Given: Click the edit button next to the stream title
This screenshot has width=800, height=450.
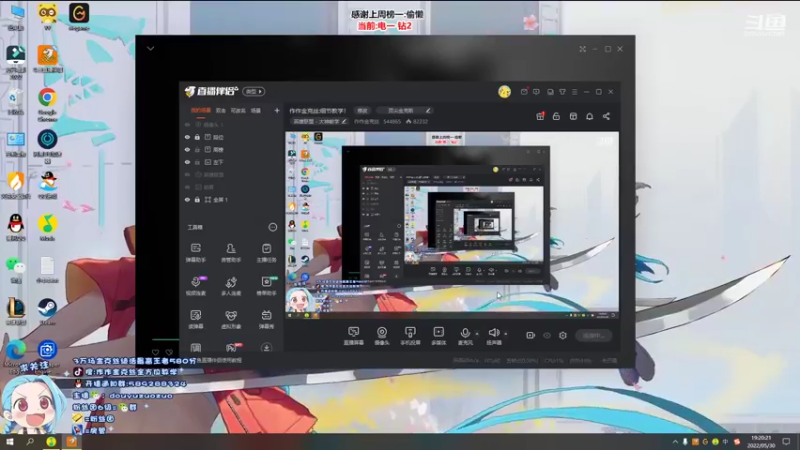Looking at the screenshot, I should 362,110.
